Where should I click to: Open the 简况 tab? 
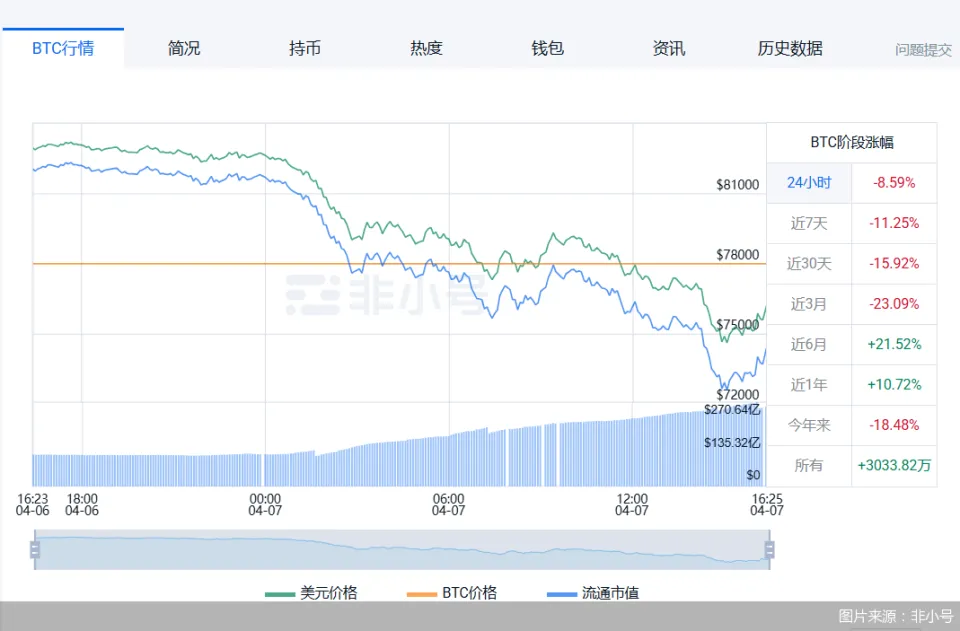point(184,48)
